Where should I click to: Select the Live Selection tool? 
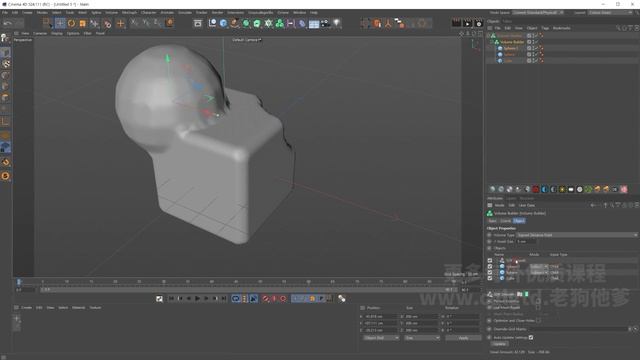click(x=47, y=23)
